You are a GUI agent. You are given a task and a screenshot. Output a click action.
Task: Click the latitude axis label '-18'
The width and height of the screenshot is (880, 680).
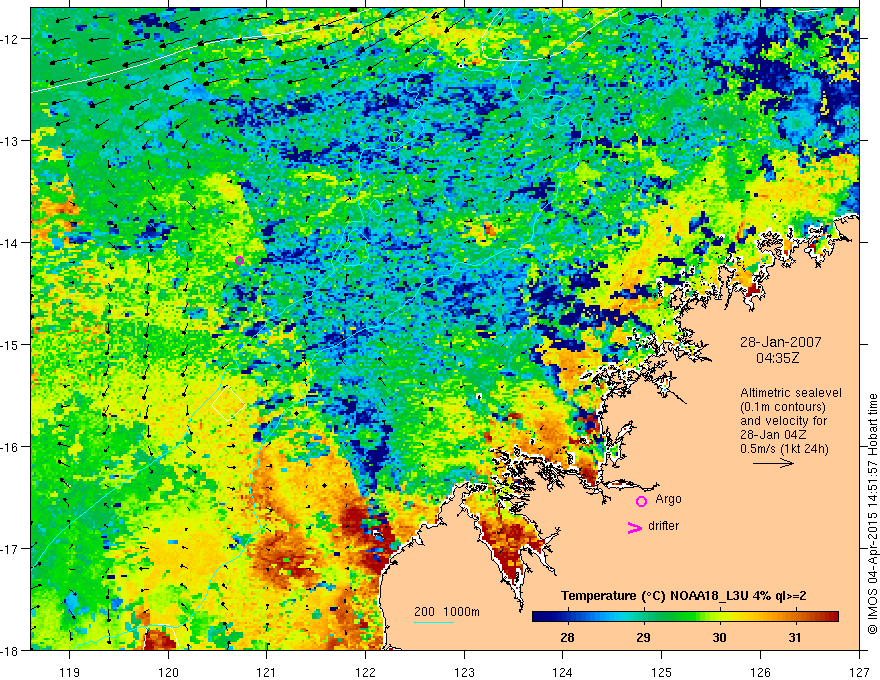(10, 650)
